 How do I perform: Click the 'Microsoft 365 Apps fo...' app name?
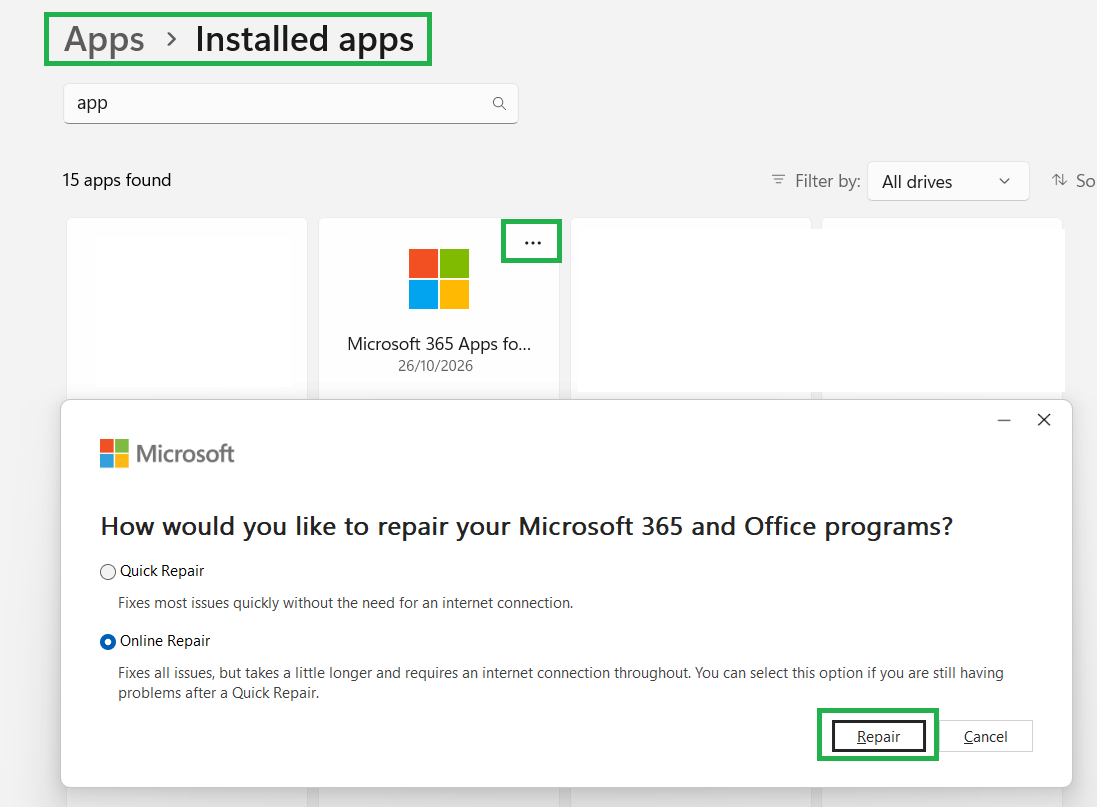439,344
